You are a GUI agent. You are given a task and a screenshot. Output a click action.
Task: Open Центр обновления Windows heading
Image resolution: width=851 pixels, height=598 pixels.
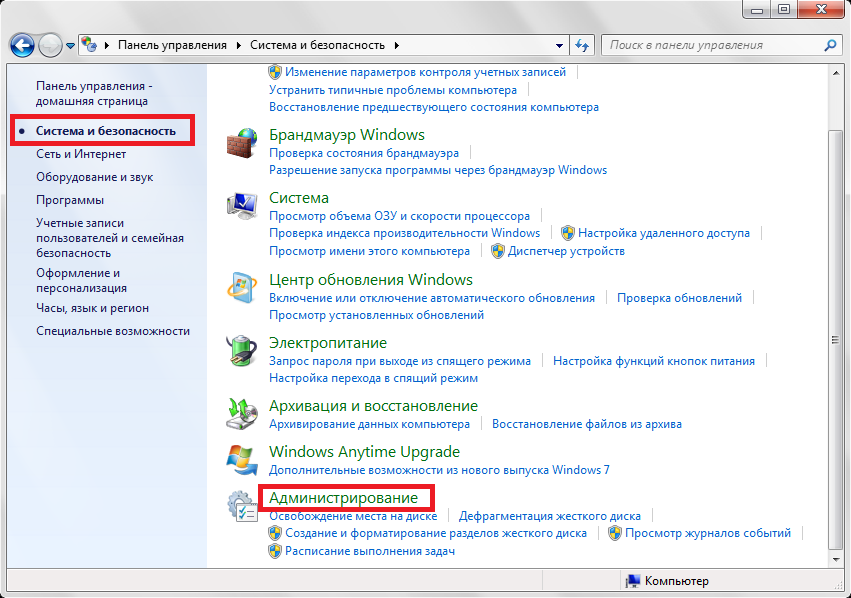[371, 279]
